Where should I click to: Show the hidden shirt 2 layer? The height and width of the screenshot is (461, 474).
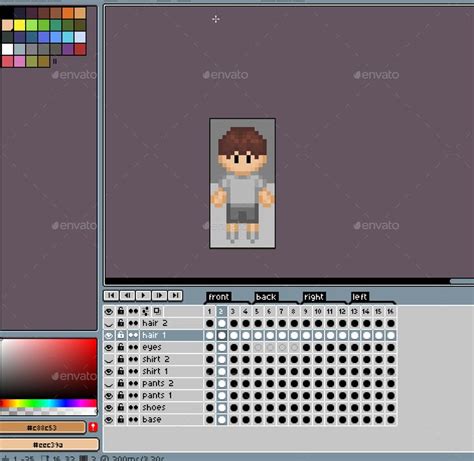tap(109, 359)
